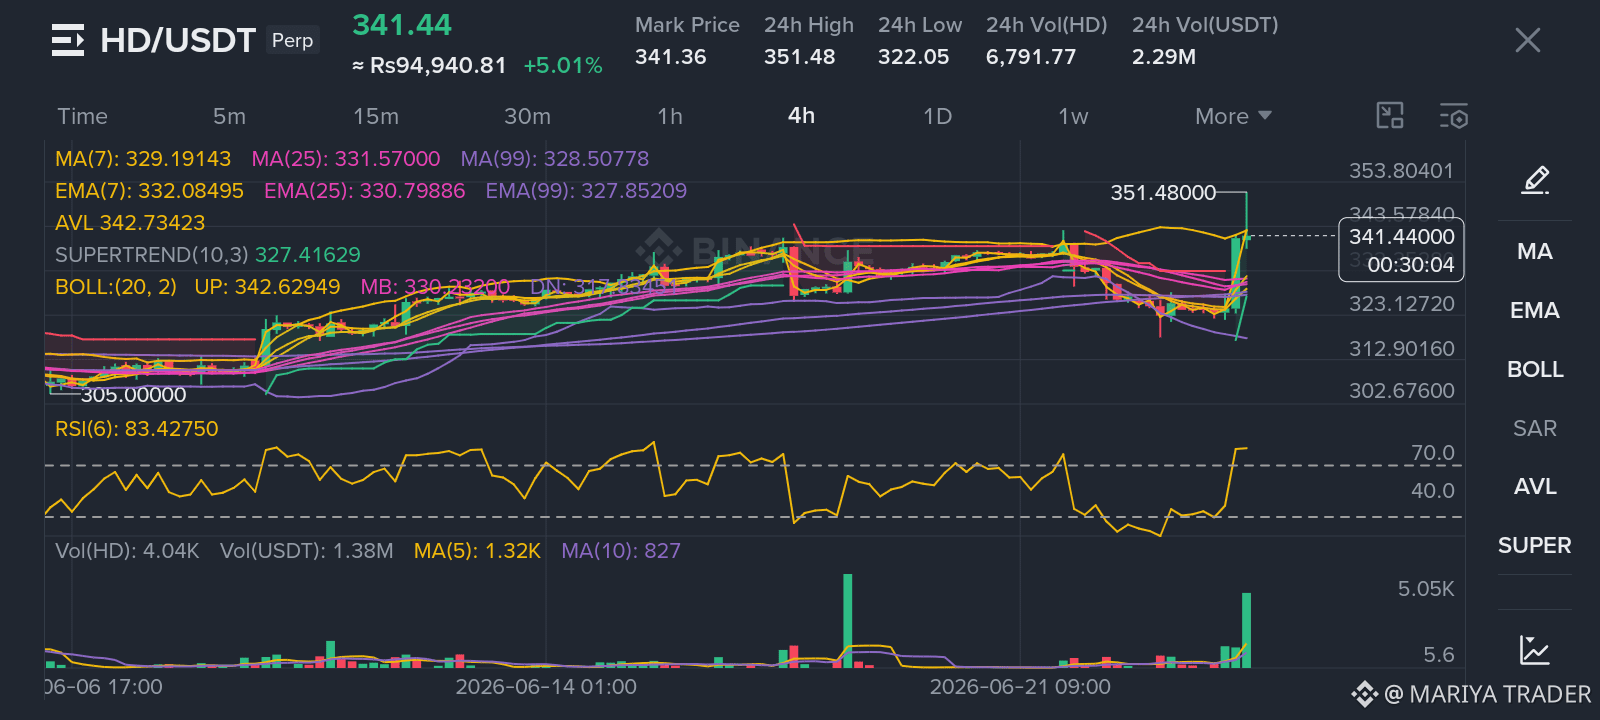Click the volume MA(10) 827 legend

point(621,551)
